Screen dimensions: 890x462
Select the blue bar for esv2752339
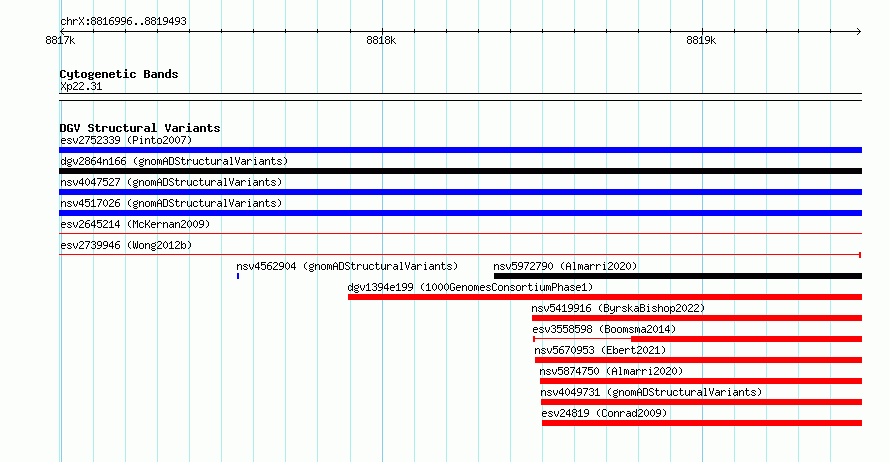click(x=460, y=150)
